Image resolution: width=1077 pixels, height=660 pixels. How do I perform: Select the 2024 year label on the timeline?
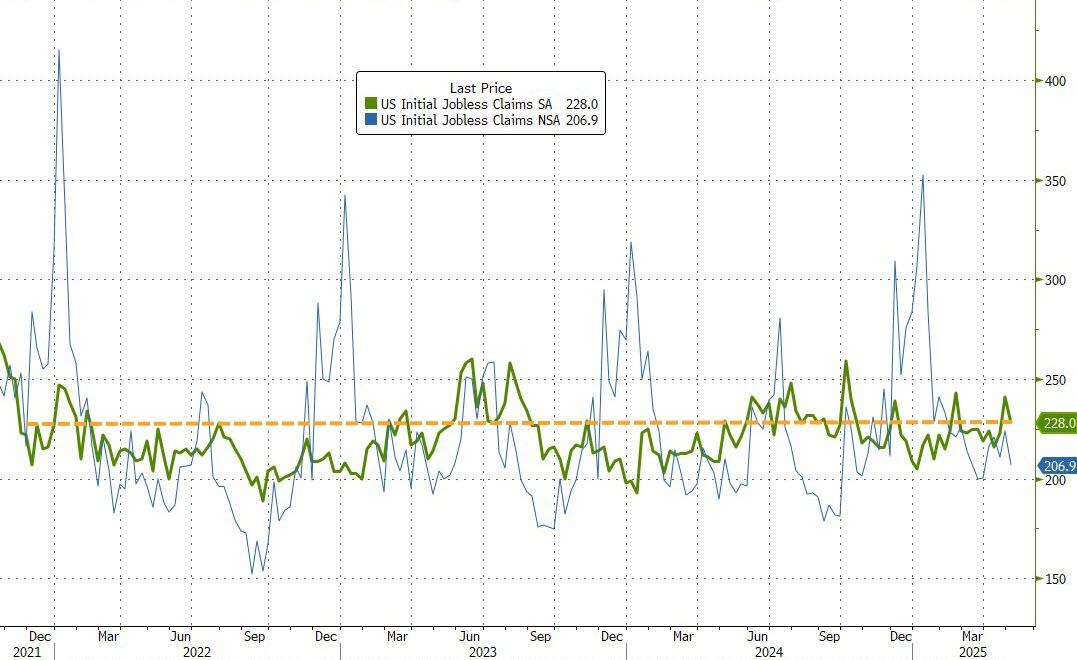[x=769, y=651]
